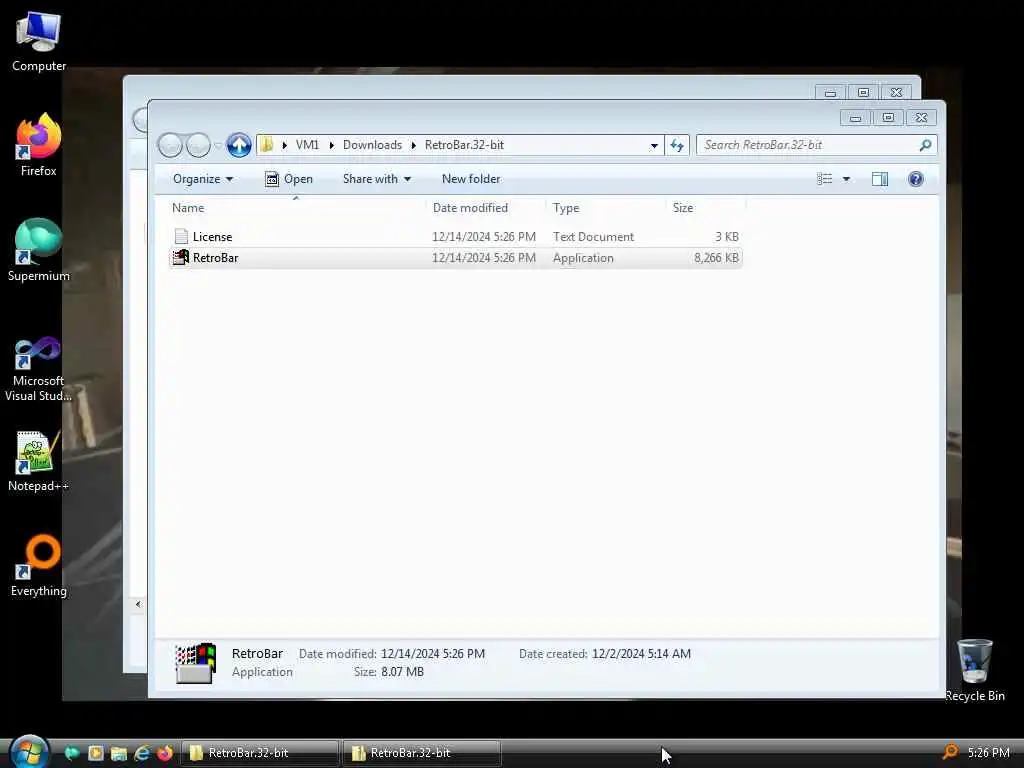Viewport: 1024px width, 768px height.
Task: Open the recent pages dropdown arrow
Action: click(218, 146)
